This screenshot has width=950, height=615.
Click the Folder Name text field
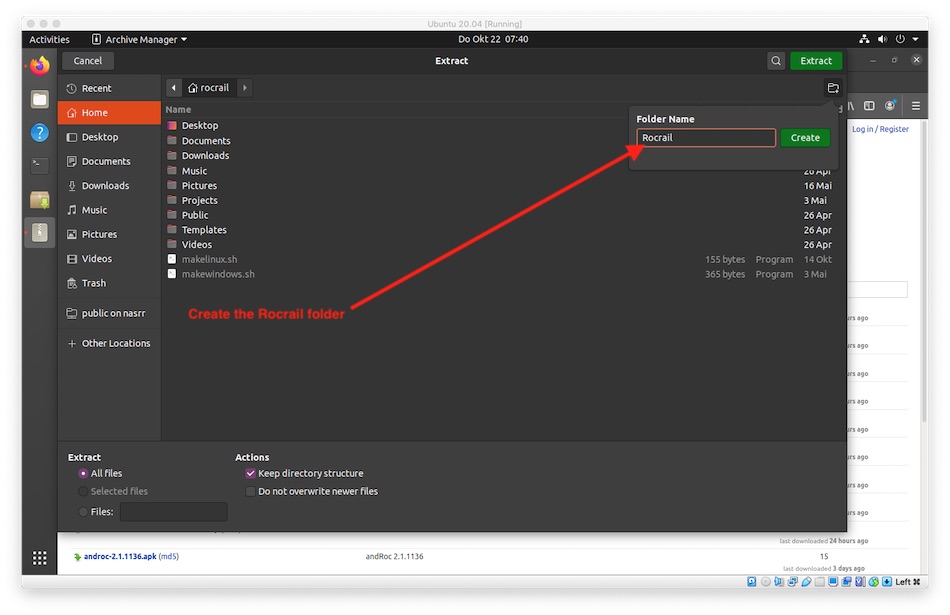click(706, 138)
